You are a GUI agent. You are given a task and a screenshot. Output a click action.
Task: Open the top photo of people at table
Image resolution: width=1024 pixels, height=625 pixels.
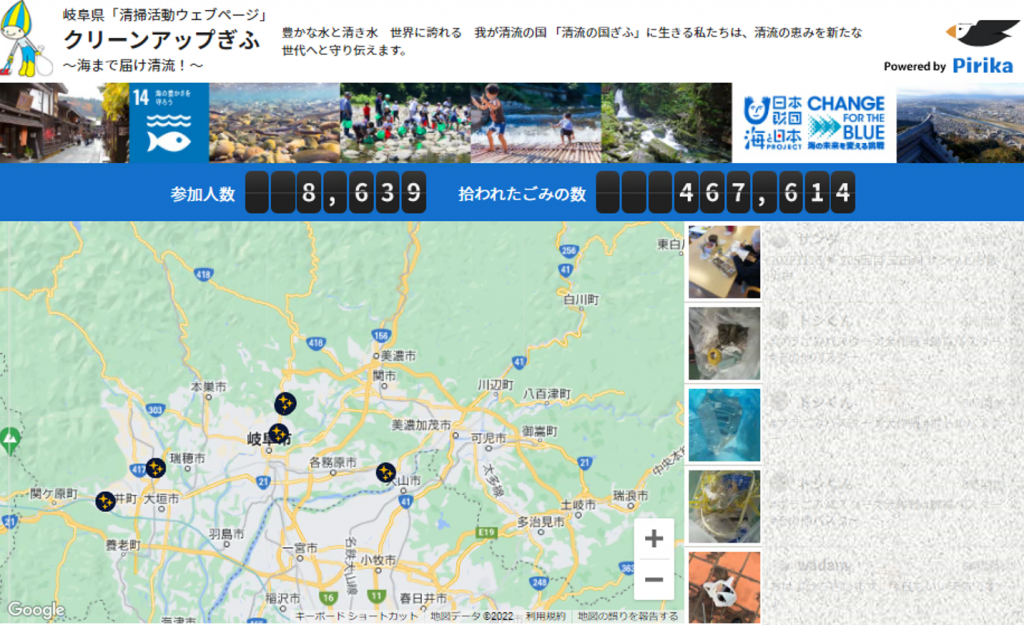pos(724,262)
